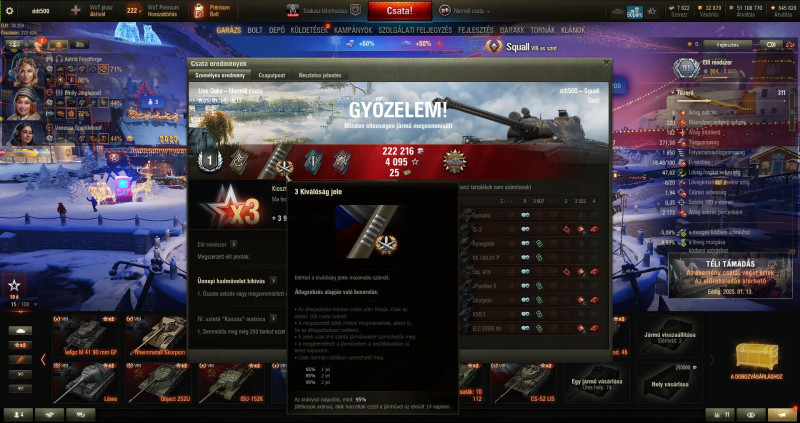Open the Normál csata battle mode dropdown

pos(465,11)
